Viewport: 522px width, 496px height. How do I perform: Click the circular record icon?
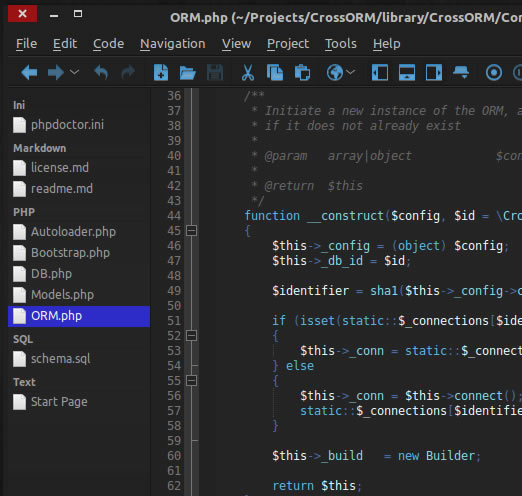coord(494,72)
